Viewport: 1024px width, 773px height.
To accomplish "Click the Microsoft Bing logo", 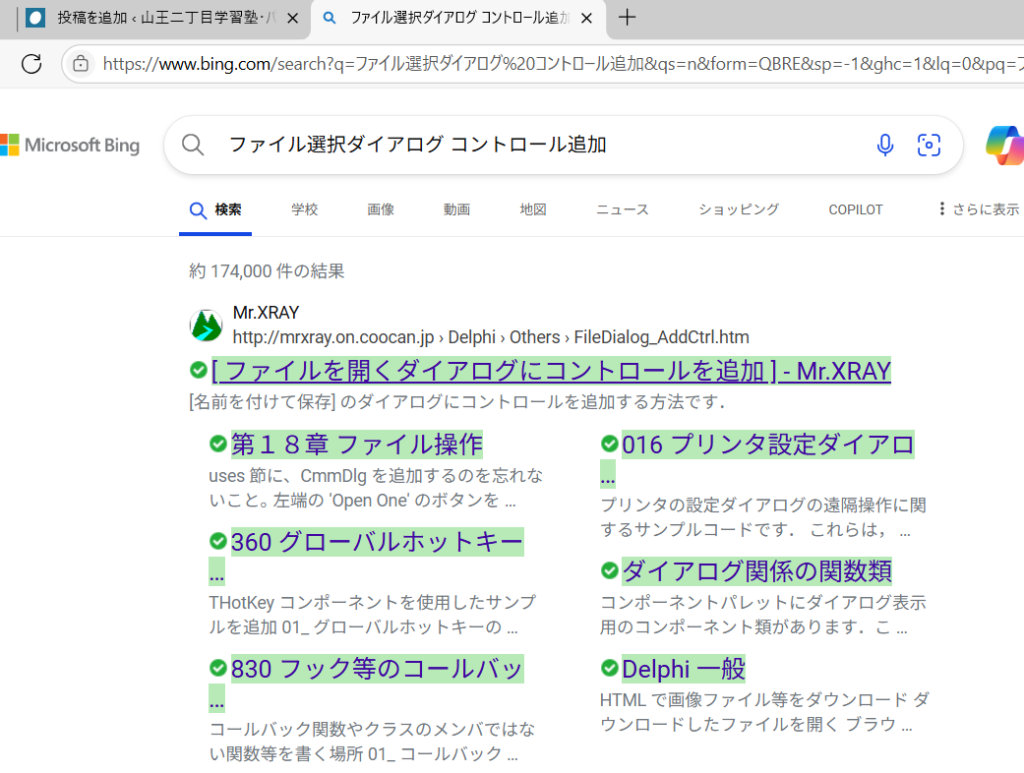I will (x=70, y=145).
